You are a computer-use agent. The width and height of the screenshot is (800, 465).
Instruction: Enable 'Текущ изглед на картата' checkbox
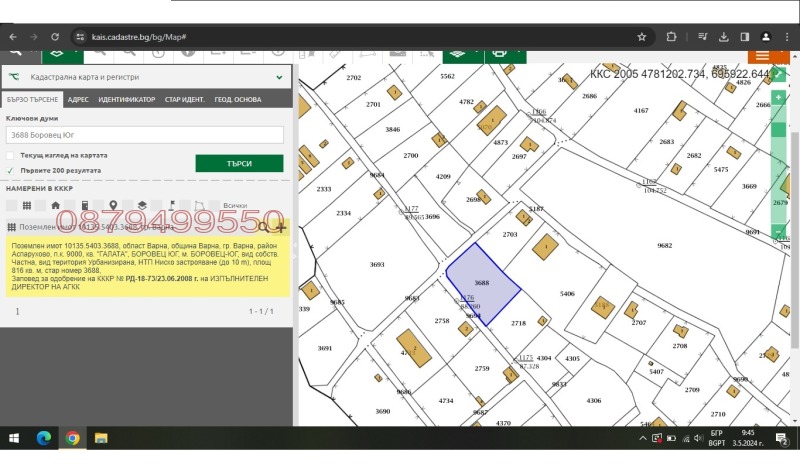(x=10, y=156)
